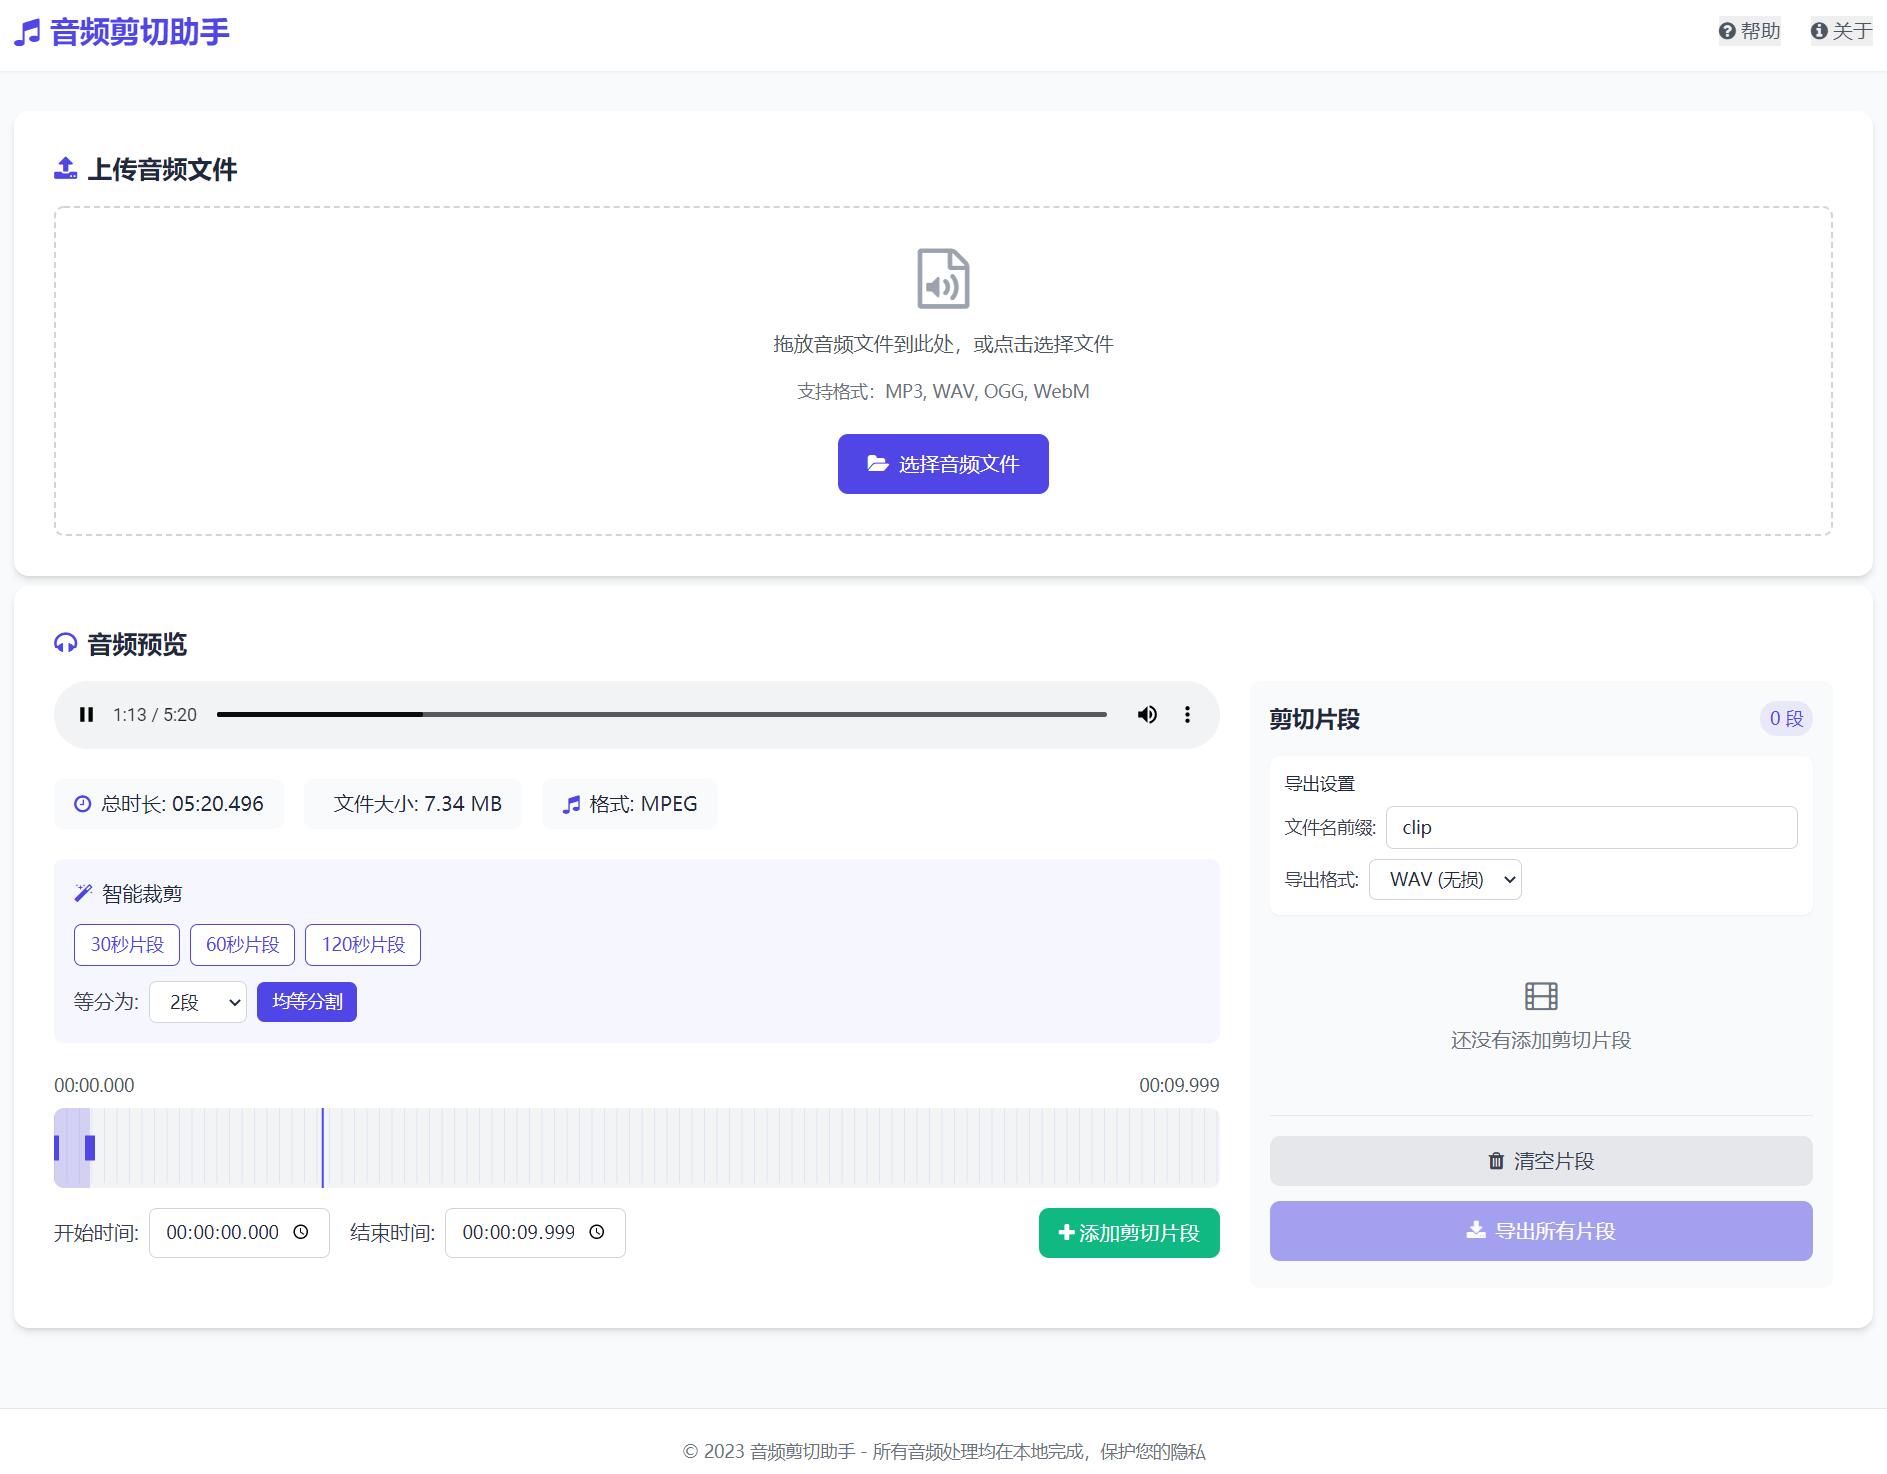
Task: Choose the 120秒片段 preset
Action: click(x=362, y=945)
